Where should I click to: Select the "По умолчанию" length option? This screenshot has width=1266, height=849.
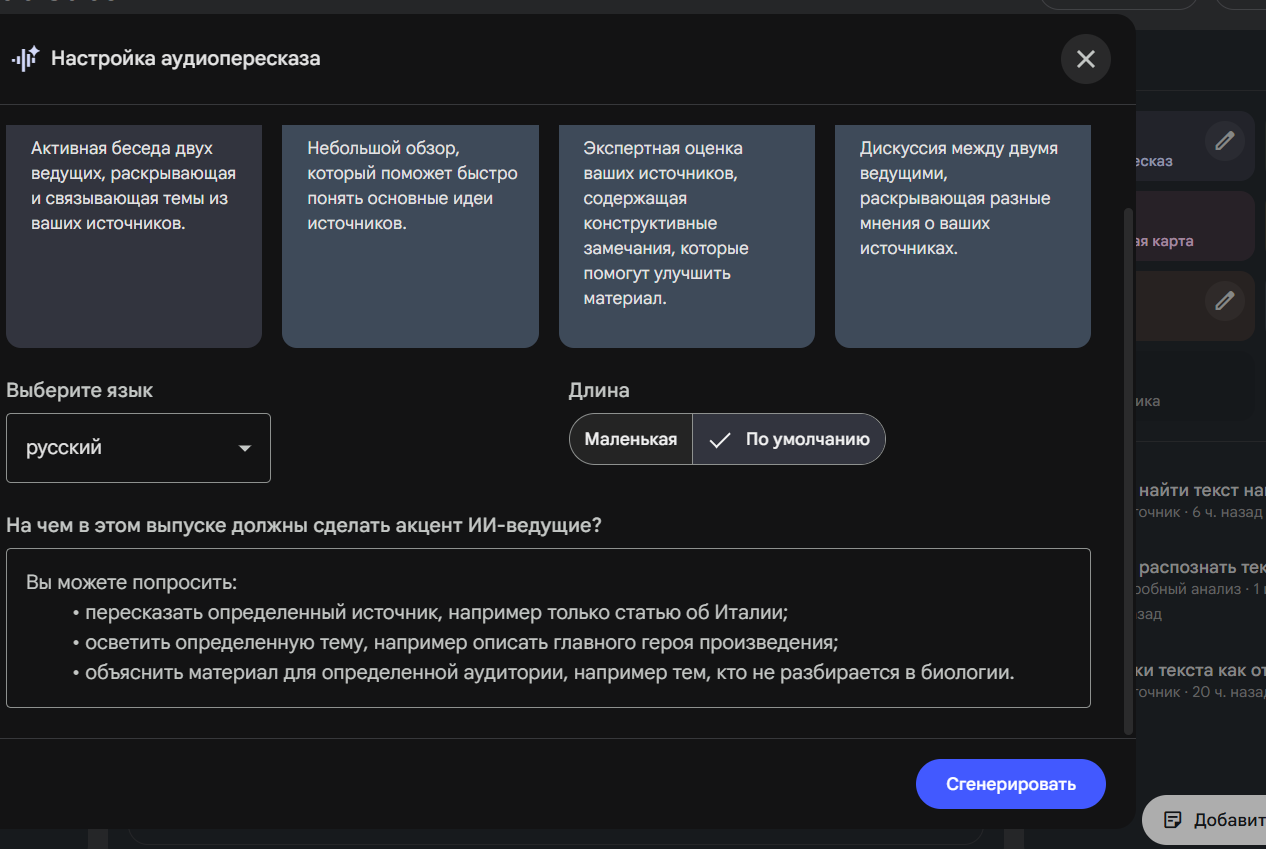(789, 439)
